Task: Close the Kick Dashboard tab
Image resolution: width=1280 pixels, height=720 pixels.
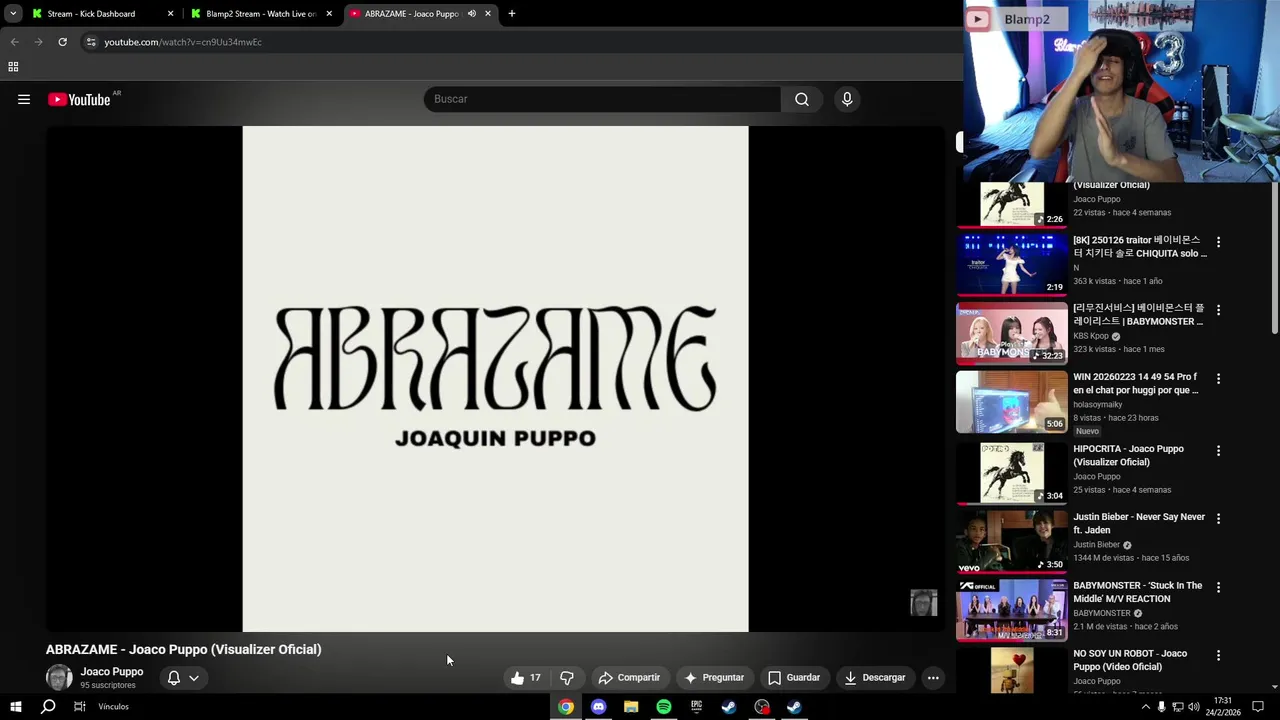Action: tap(170, 14)
